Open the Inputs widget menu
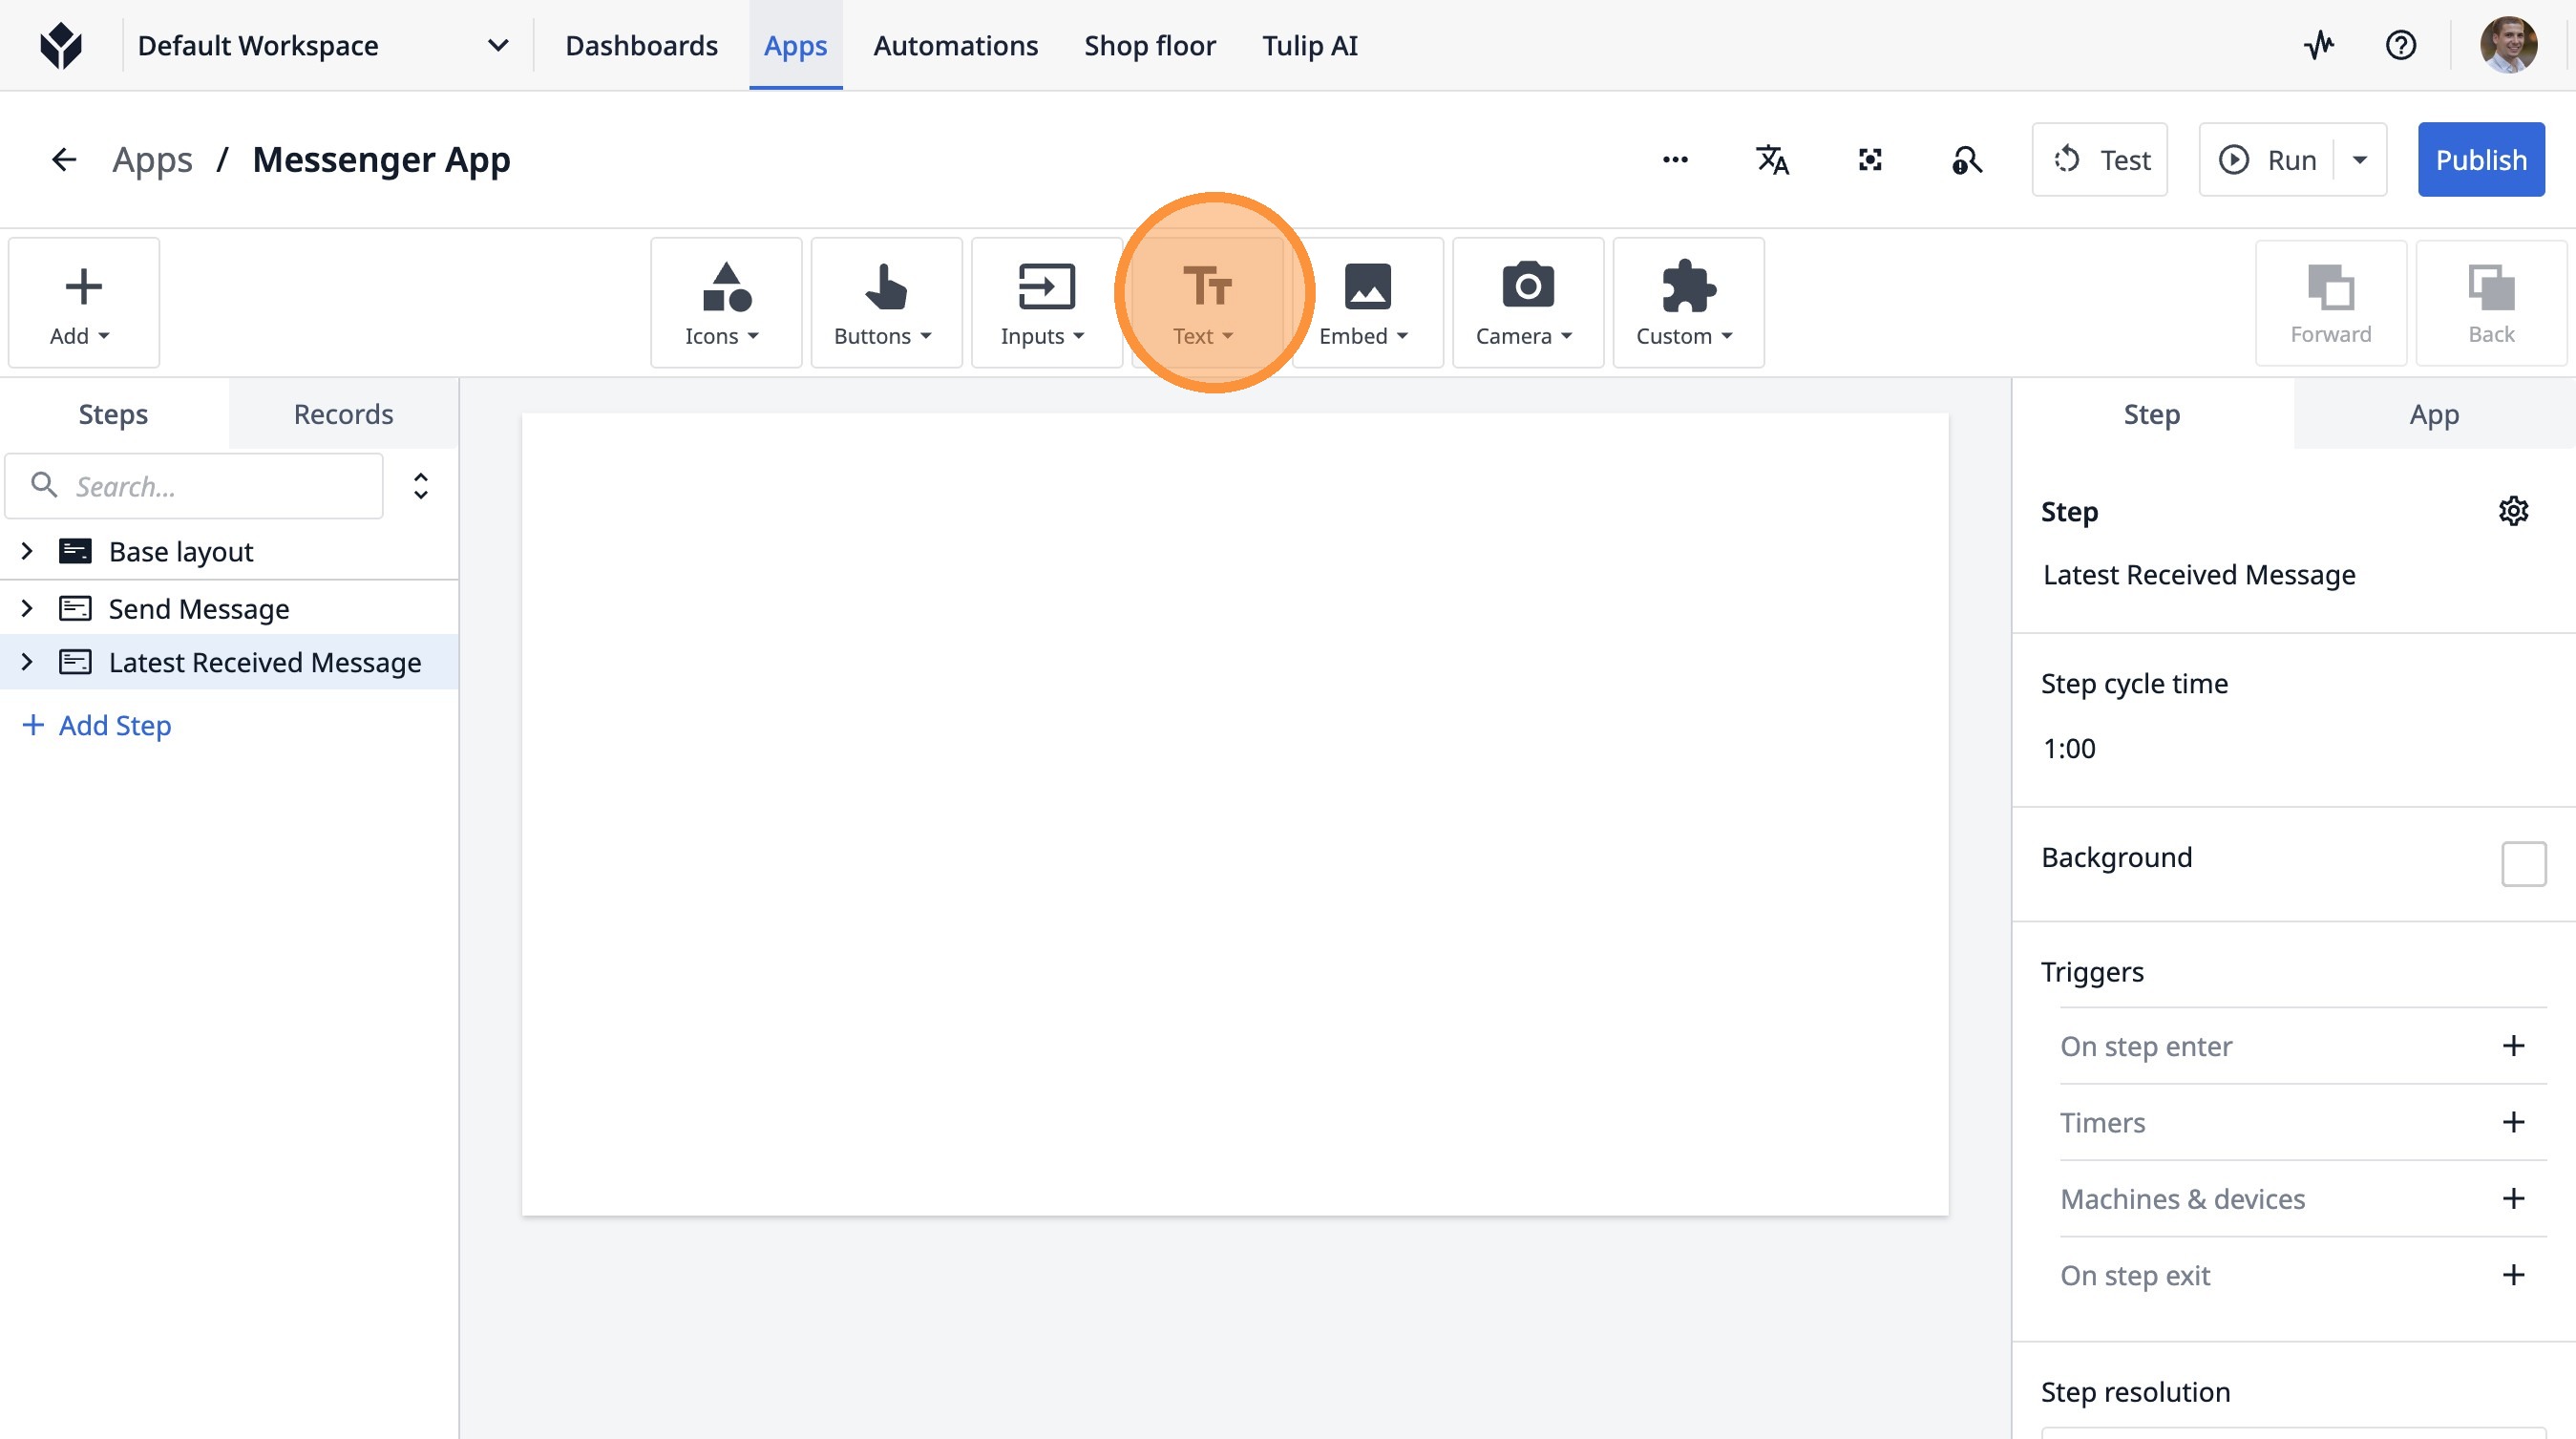 [x=1045, y=302]
